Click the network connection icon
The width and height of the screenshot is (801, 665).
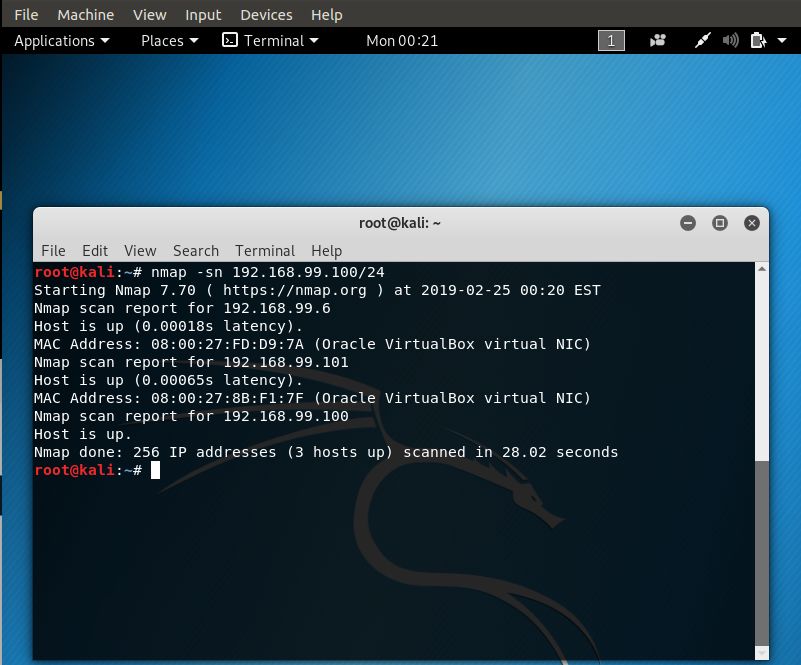point(702,40)
